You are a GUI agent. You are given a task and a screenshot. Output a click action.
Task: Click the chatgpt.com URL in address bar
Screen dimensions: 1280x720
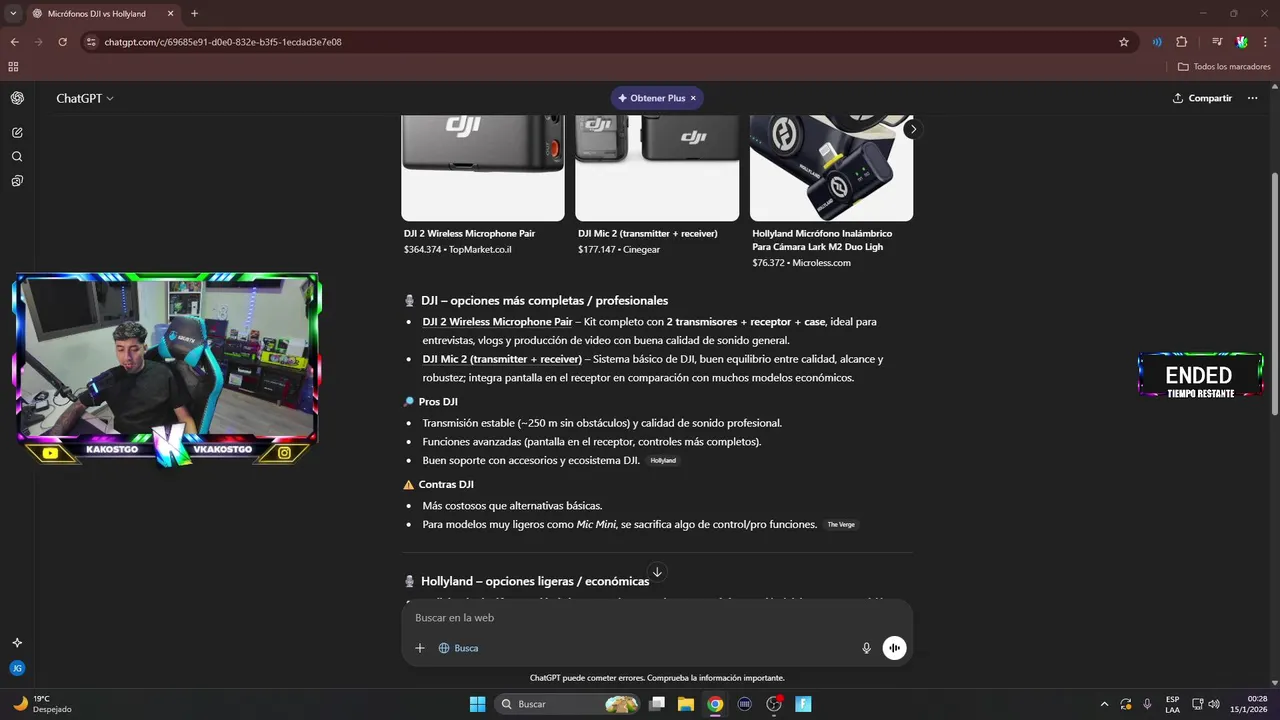pyautogui.click(x=223, y=42)
